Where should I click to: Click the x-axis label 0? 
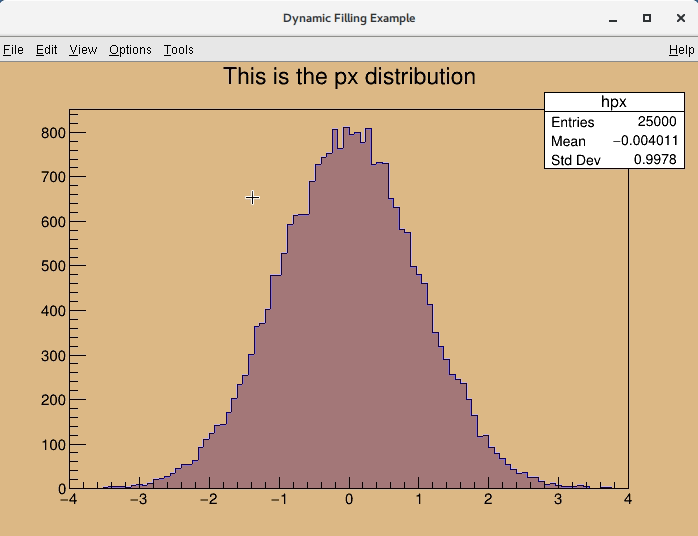click(x=349, y=500)
